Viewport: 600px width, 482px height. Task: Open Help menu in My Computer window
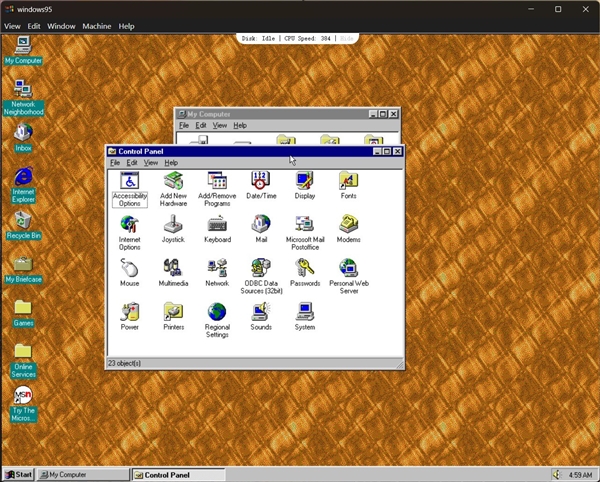(240, 126)
